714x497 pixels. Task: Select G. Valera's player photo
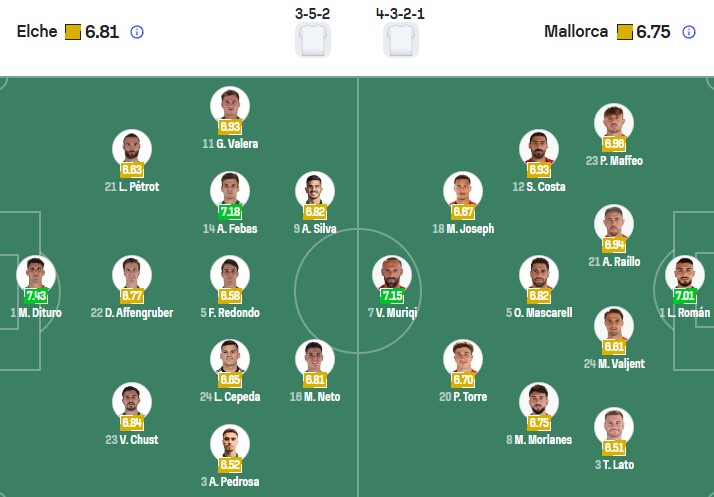pos(230,104)
